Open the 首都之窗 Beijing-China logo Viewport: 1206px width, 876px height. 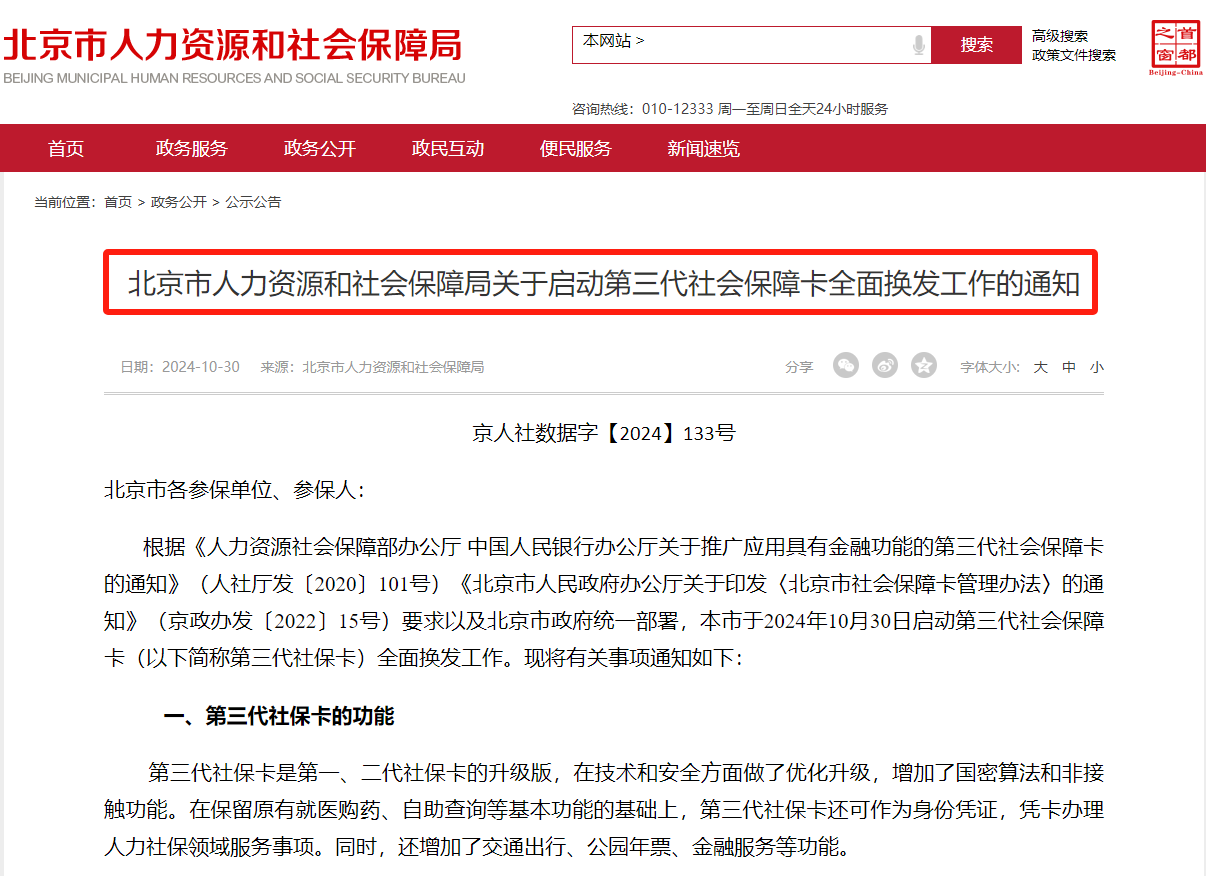pos(1175,48)
